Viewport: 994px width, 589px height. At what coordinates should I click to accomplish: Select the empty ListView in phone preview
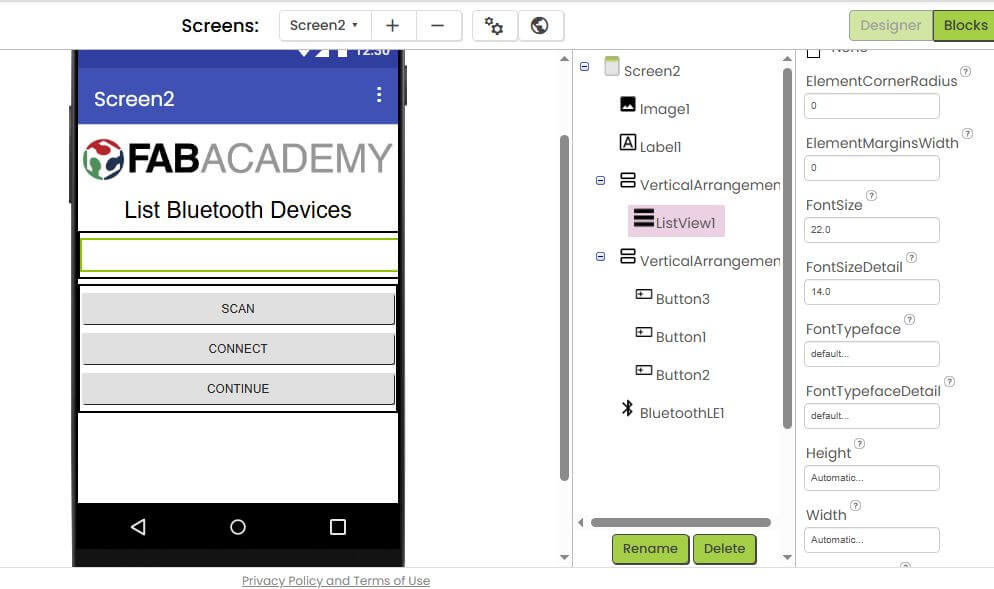coord(239,256)
